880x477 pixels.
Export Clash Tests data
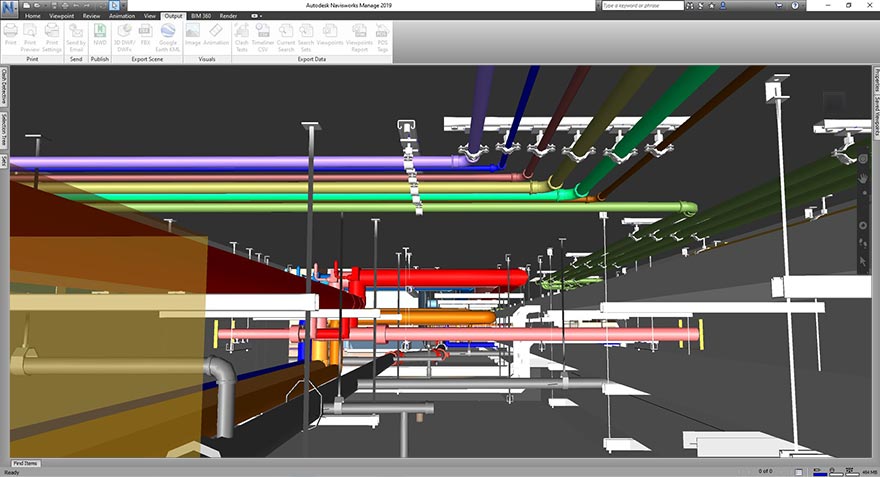242,37
